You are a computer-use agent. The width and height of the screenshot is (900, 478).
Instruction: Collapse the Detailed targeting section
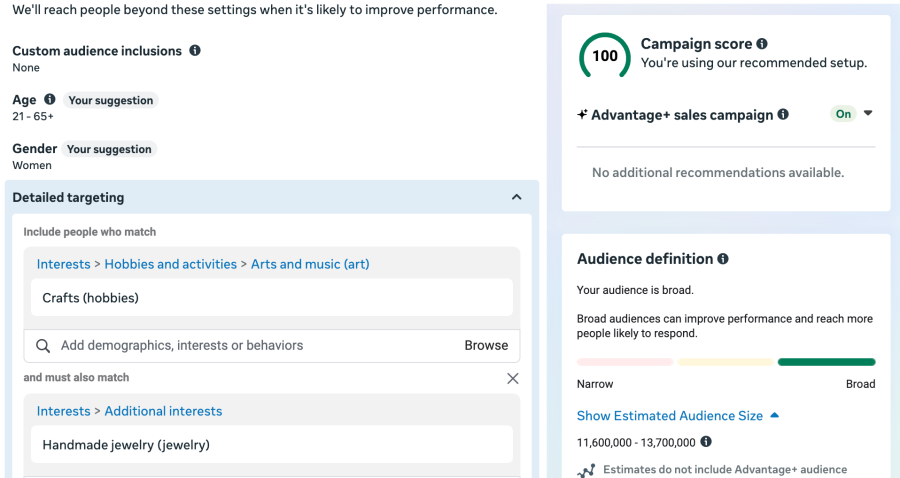516,198
